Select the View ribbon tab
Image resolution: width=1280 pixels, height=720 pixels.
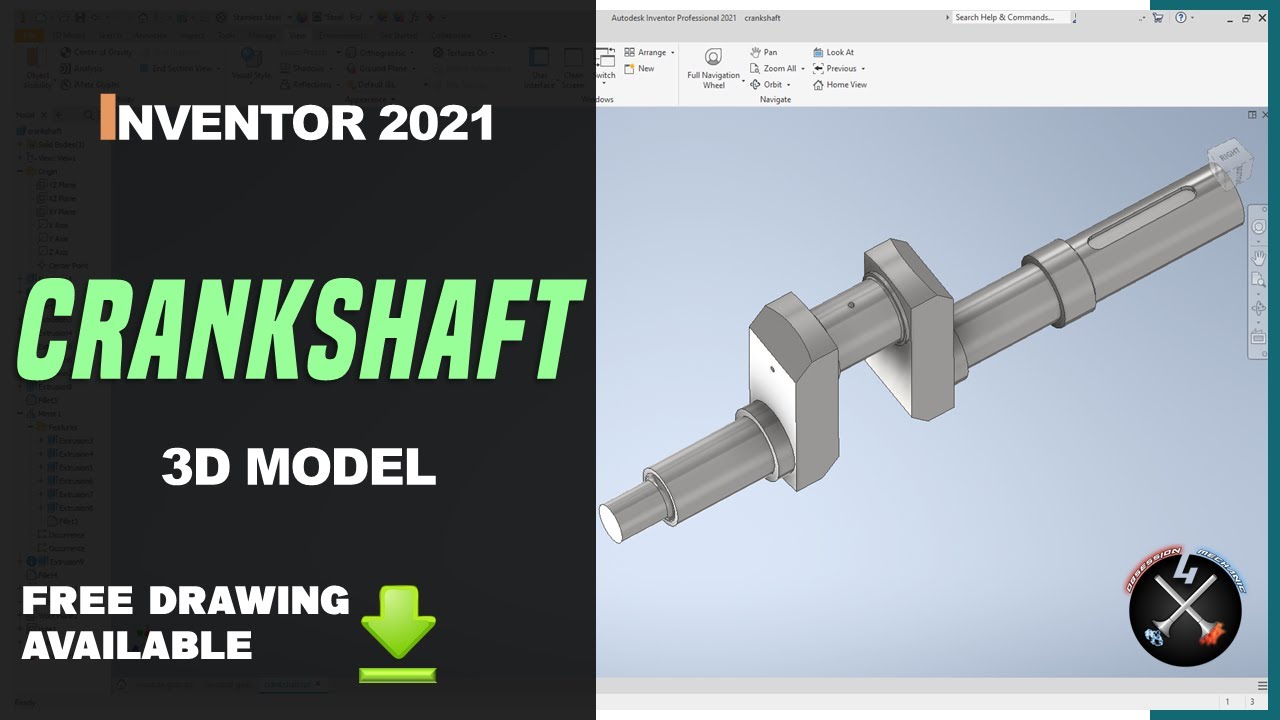(x=297, y=35)
